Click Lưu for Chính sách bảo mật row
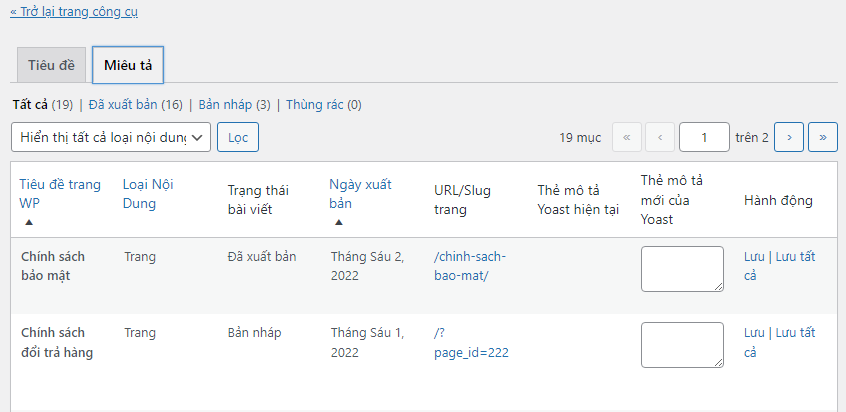Viewport: 846px width, 412px height. (754, 257)
